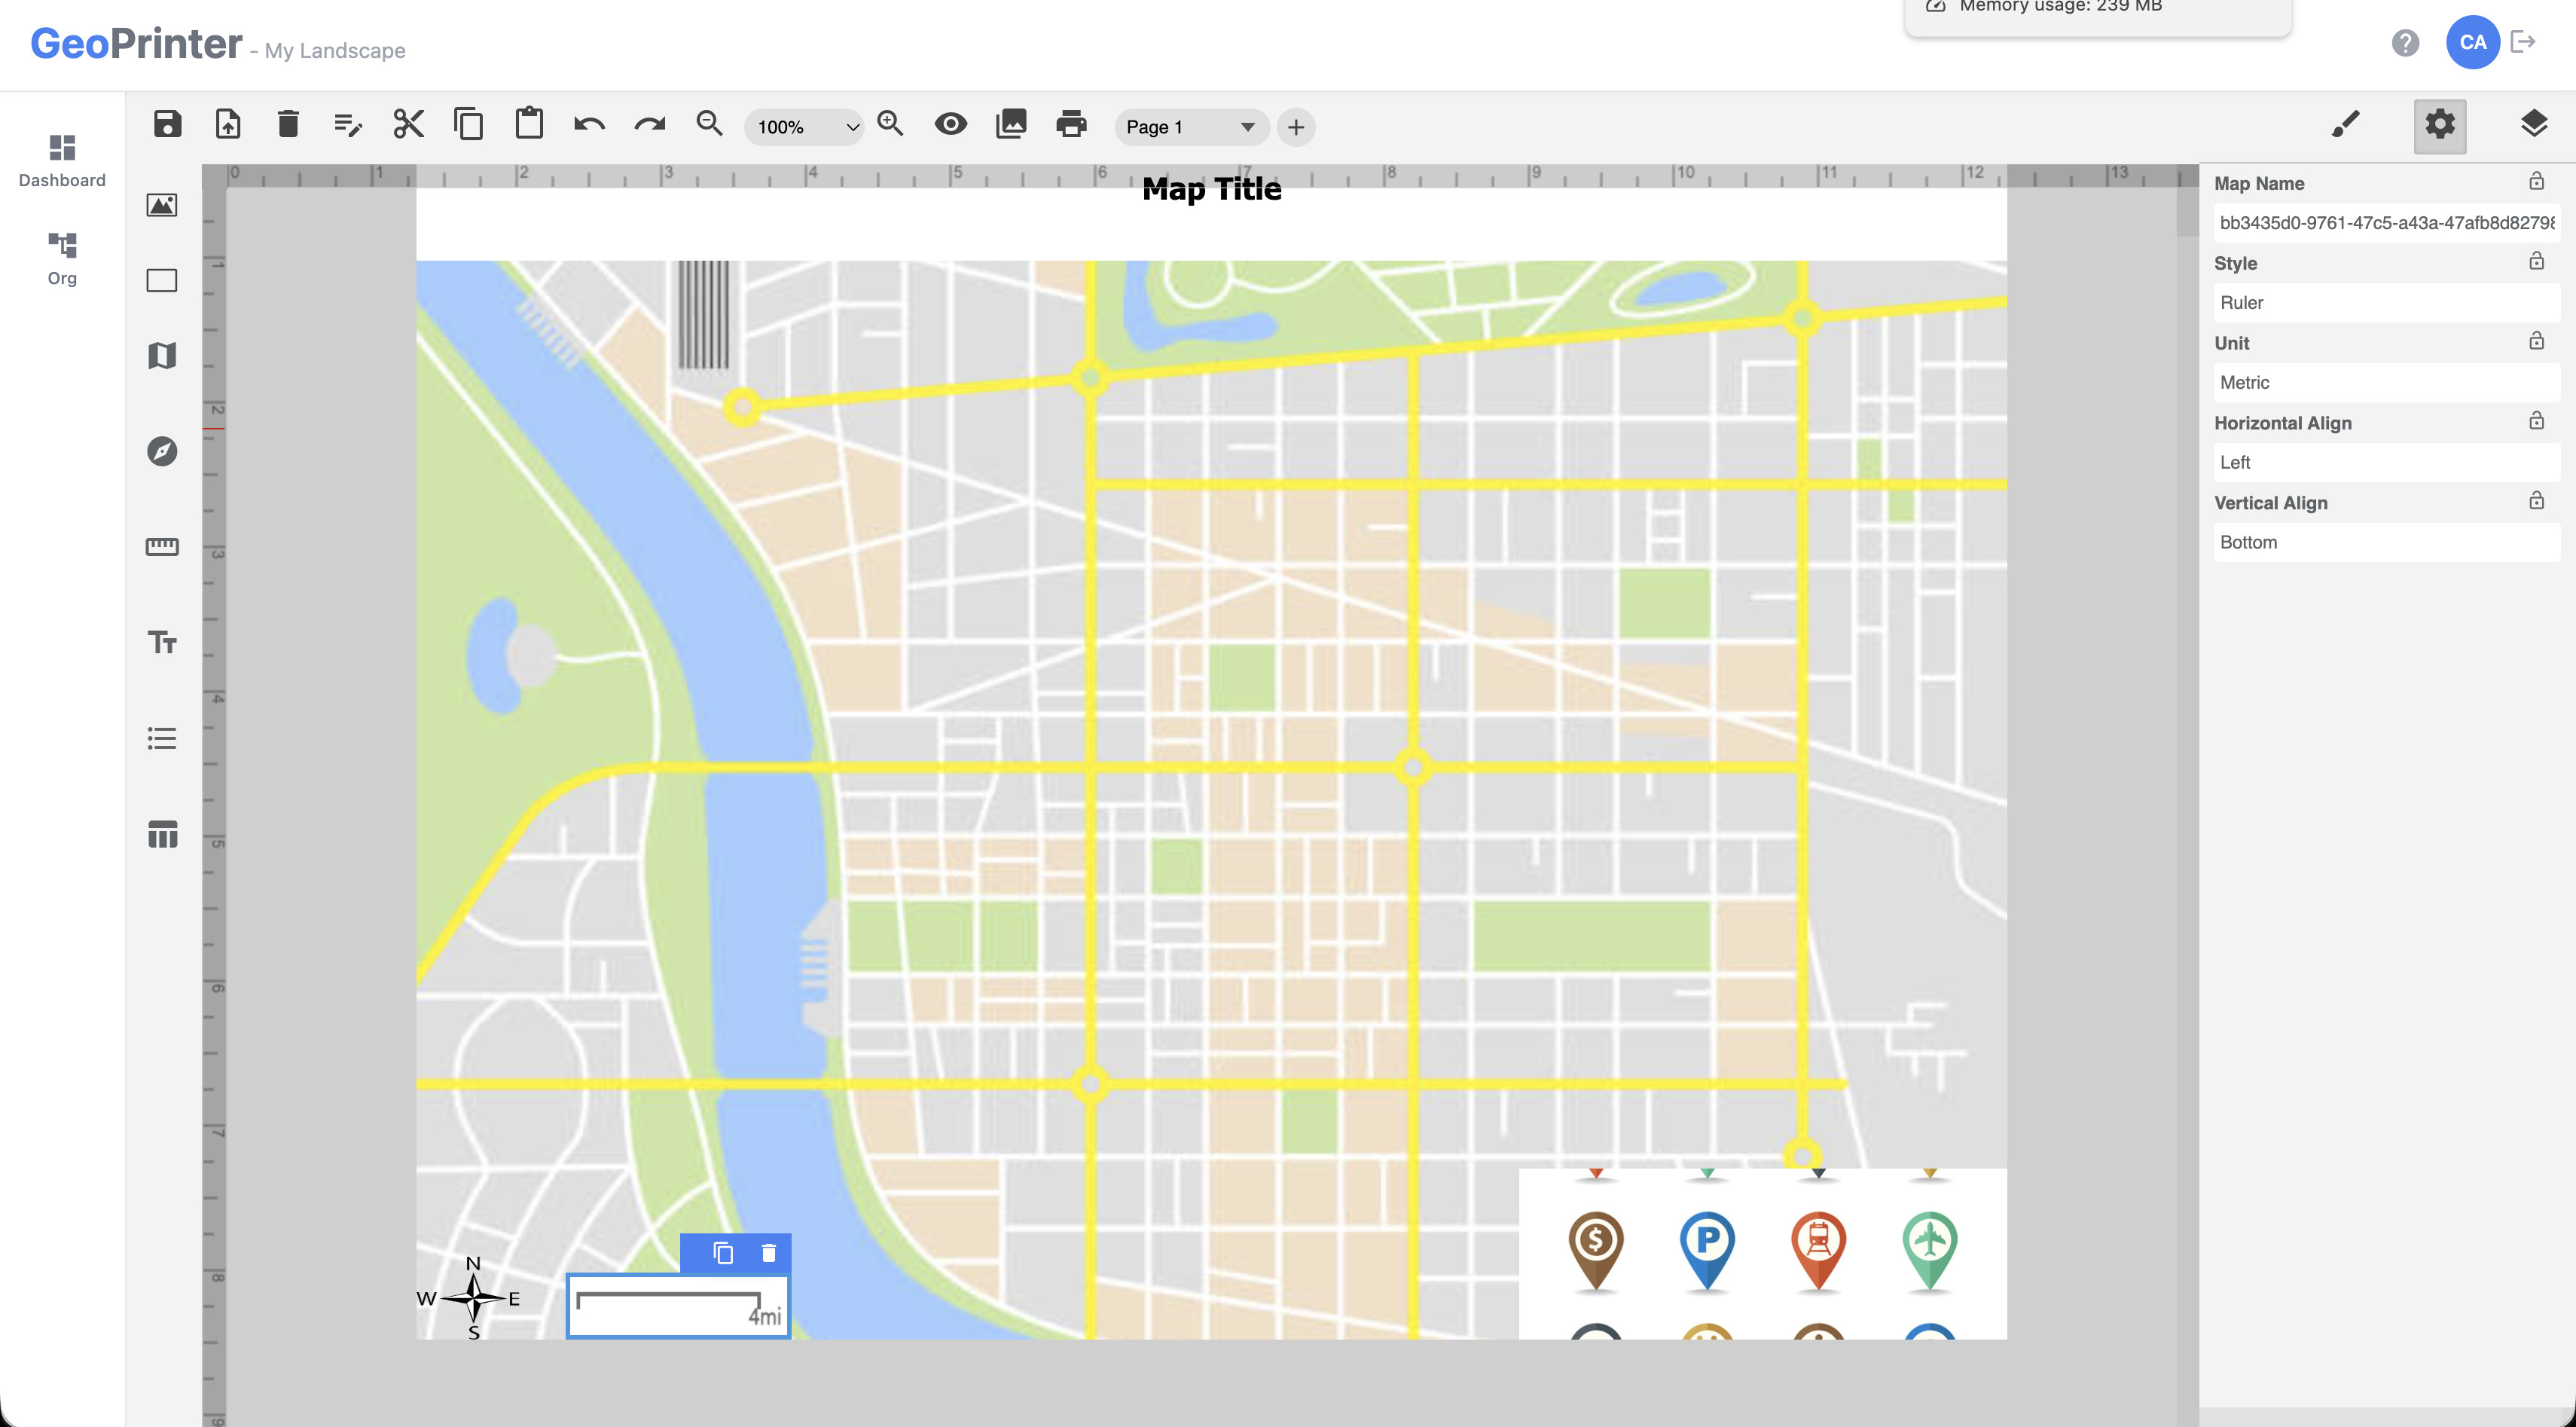Image resolution: width=2576 pixels, height=1427 pixels.
Task: Add a new page with plus button
Action: (x=1296, y=127)
